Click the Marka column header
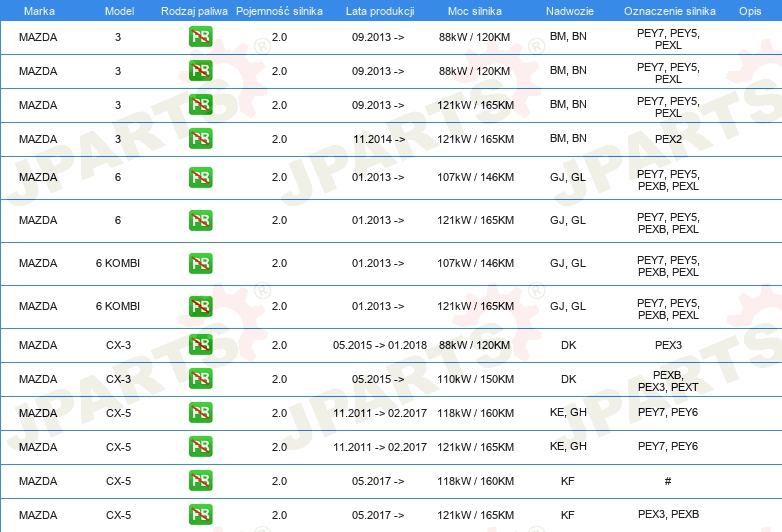 click(x=39, y=11)
